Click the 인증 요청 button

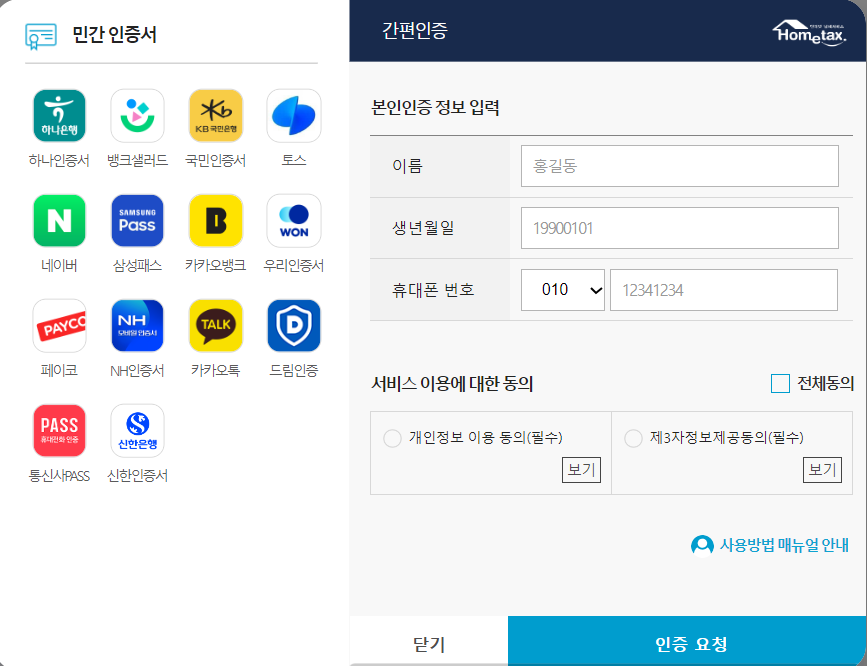tap(687, 643)
